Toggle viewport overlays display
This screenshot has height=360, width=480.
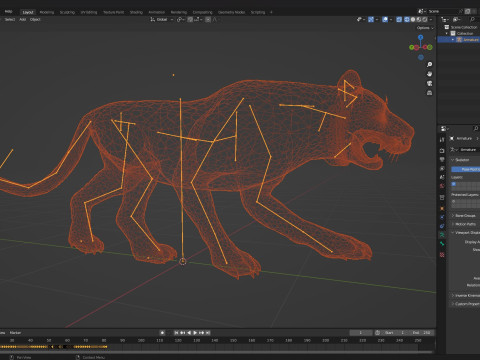pyautogui.click(x=385, y=20)
